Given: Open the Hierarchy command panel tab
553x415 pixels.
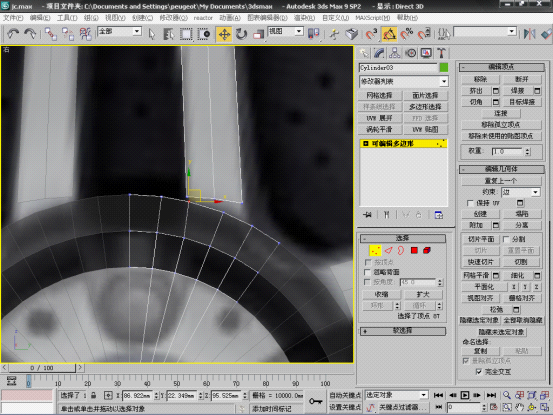Looking at the screenshot, I should 395,53.
